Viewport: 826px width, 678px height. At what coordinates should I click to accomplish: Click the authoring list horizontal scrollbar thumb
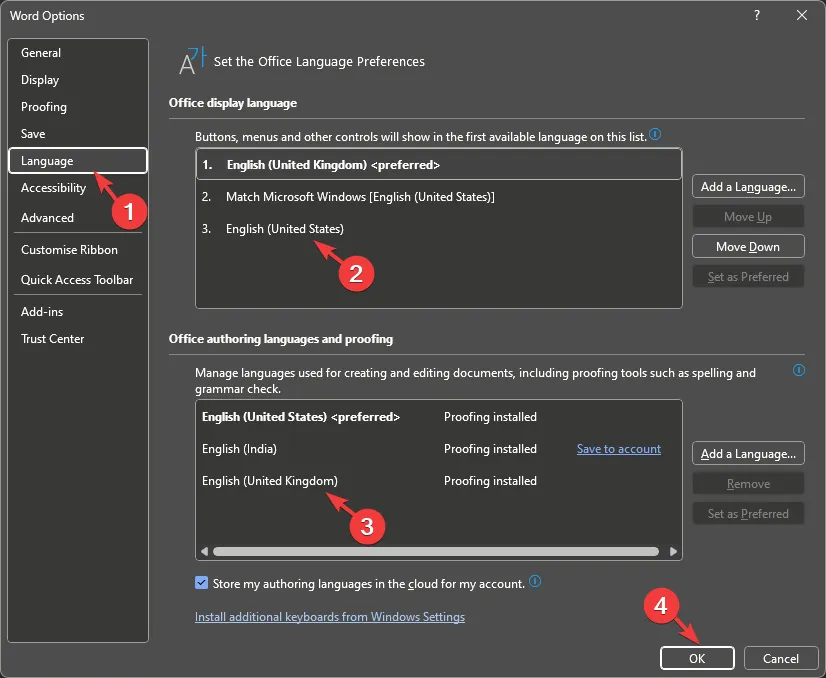tap(436, 552)
